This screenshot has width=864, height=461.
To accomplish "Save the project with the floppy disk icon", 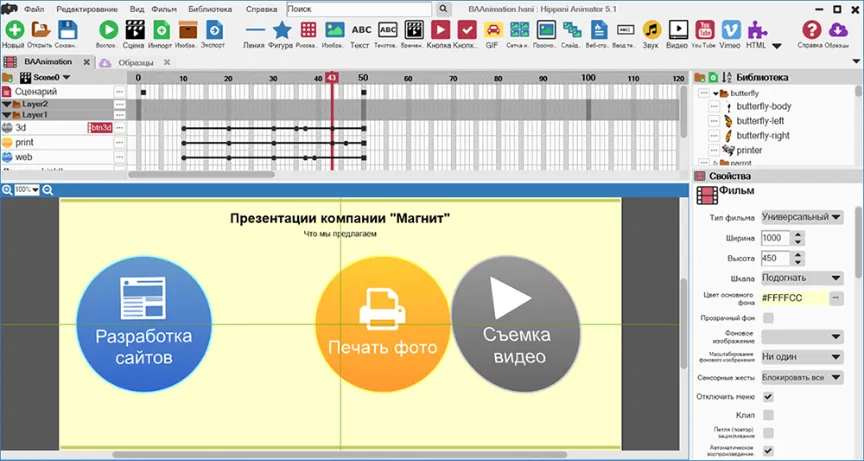I will (x=67, y=30).
